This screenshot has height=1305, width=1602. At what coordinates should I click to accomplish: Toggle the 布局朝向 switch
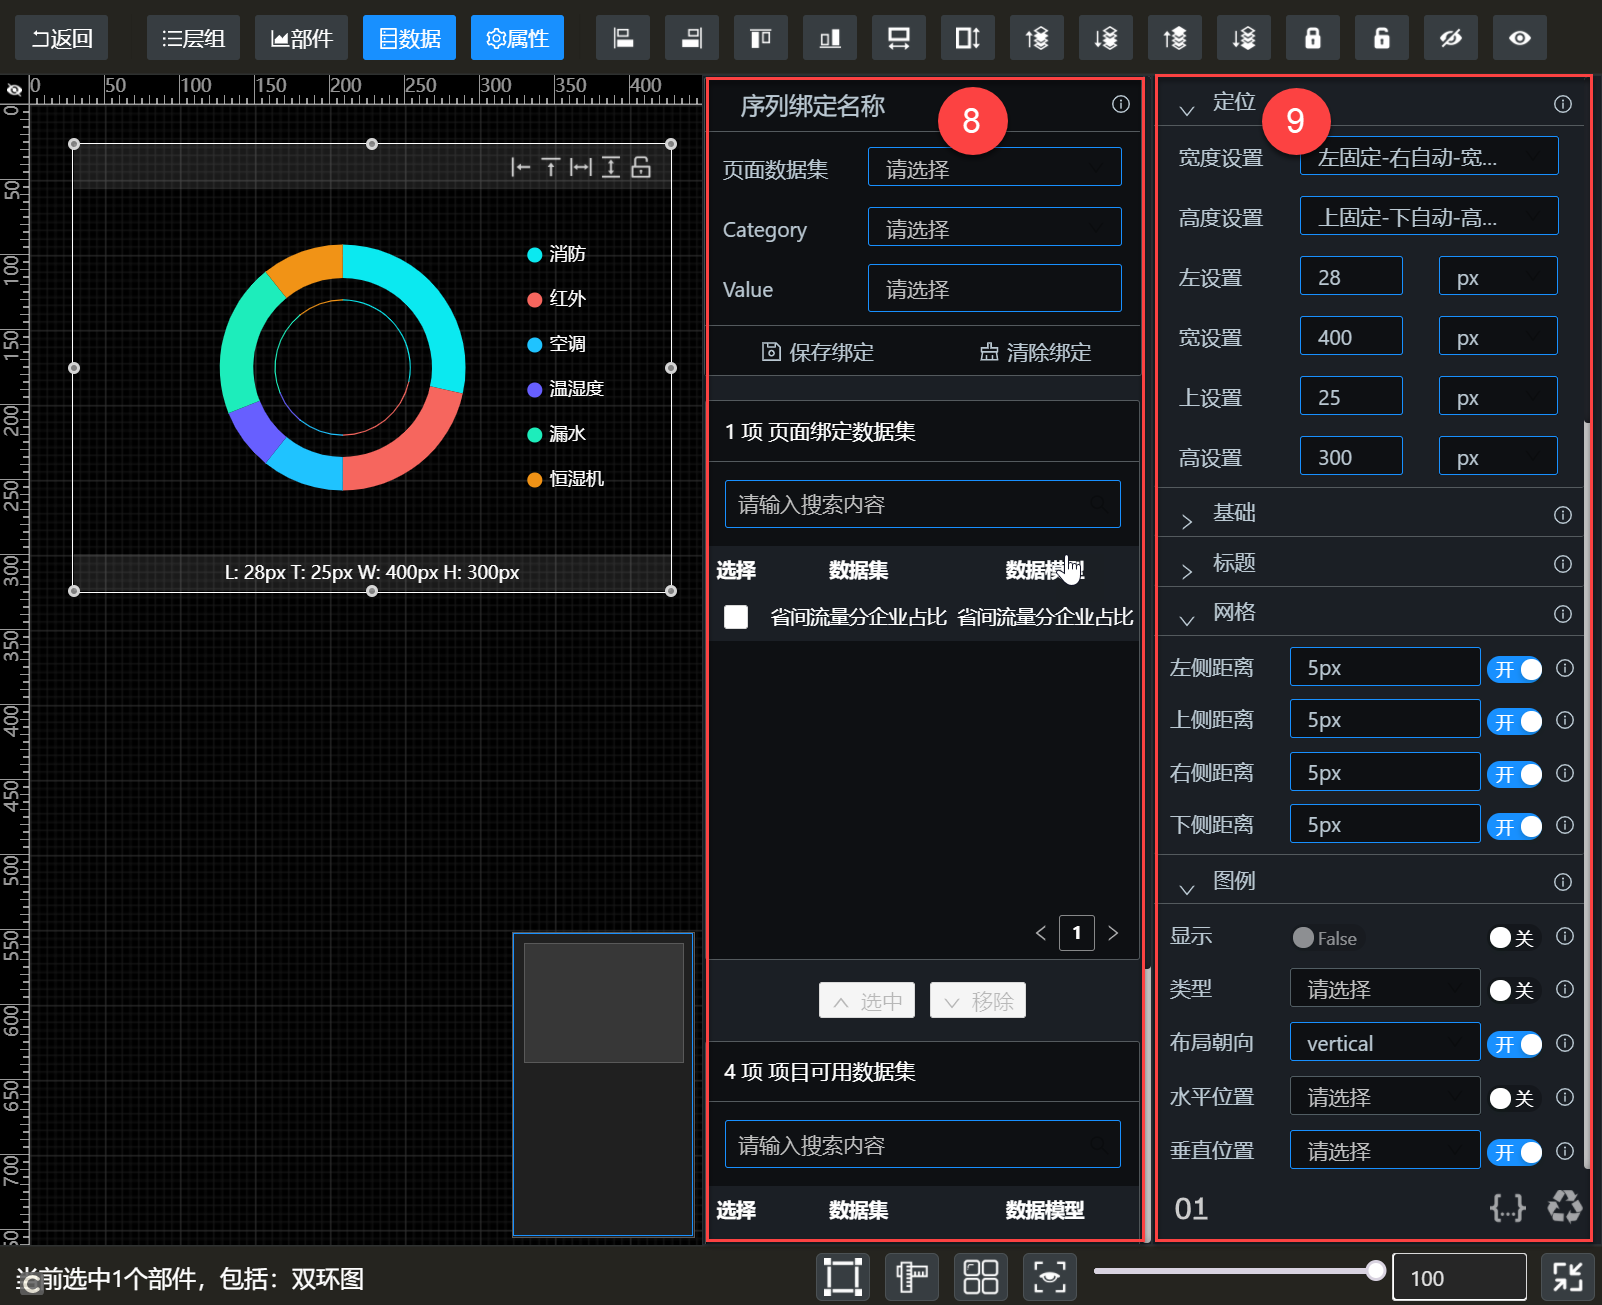(x=1515, y=1045)
